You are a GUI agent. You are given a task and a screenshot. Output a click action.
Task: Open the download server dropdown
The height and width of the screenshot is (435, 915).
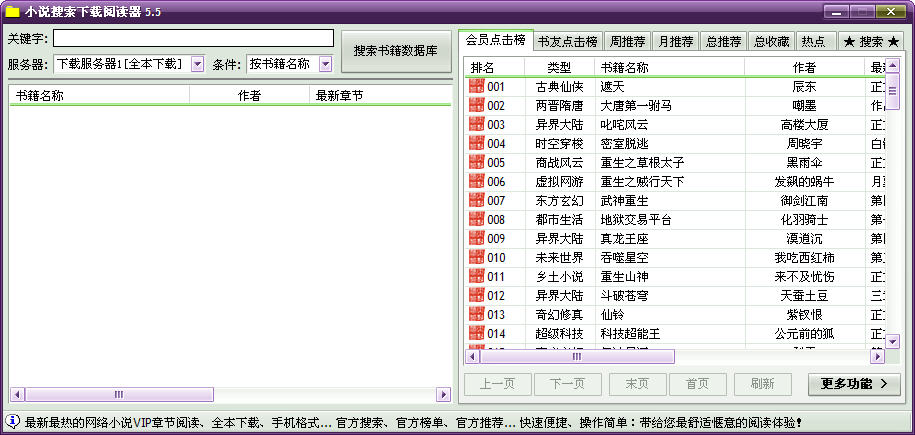click(x=196, y=64)
